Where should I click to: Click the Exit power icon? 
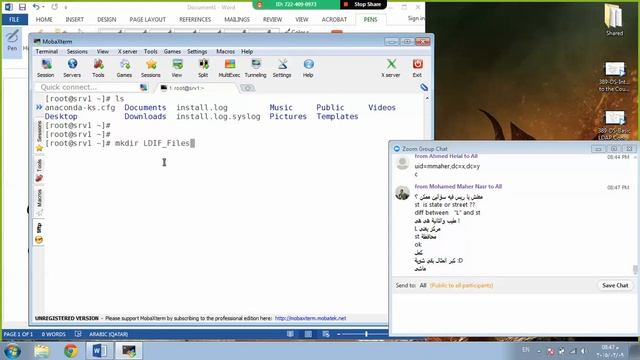pos(417,68)
